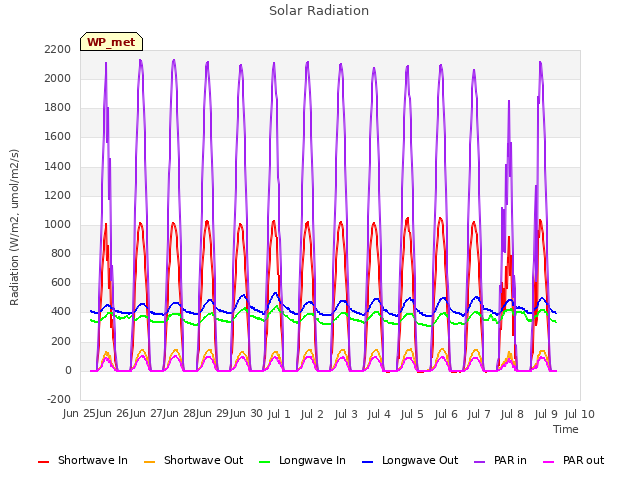Click the magenta PAR out legend swatch
The image size is (640, 480).
pyautogui.click(x=549, y=462)
